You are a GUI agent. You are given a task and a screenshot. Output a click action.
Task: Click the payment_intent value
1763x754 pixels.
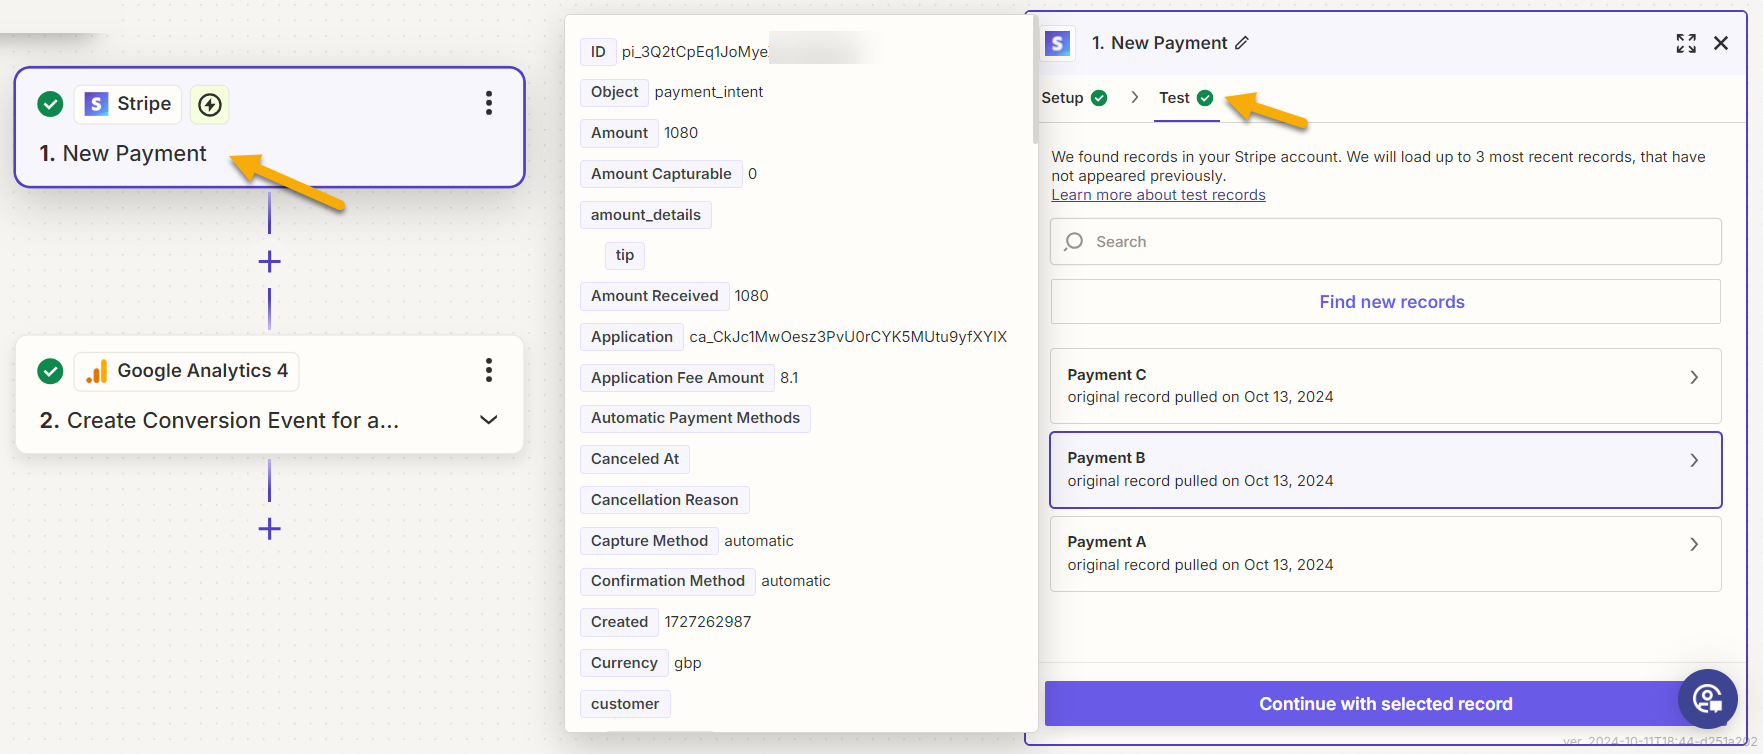tap(709, 92)
